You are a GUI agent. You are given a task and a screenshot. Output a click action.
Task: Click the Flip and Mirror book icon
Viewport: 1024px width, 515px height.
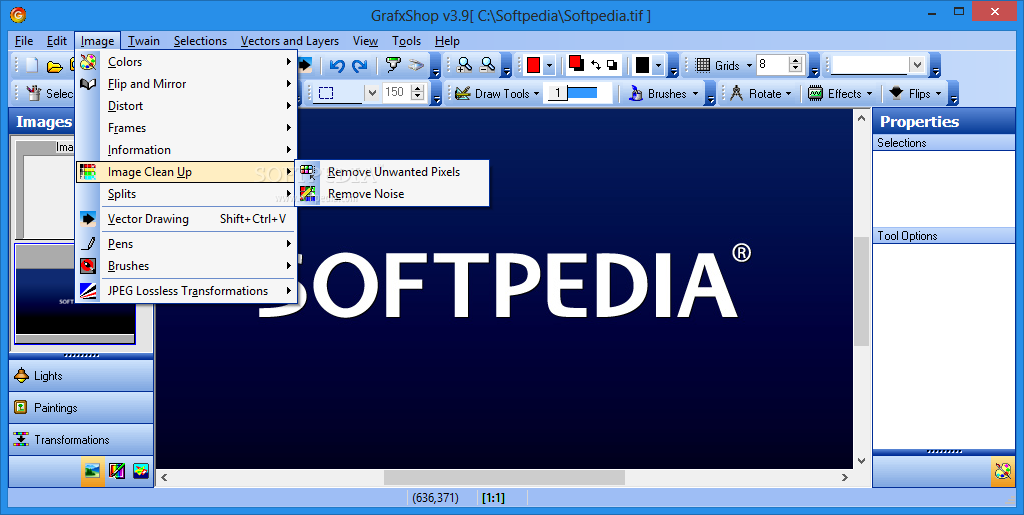88,84
